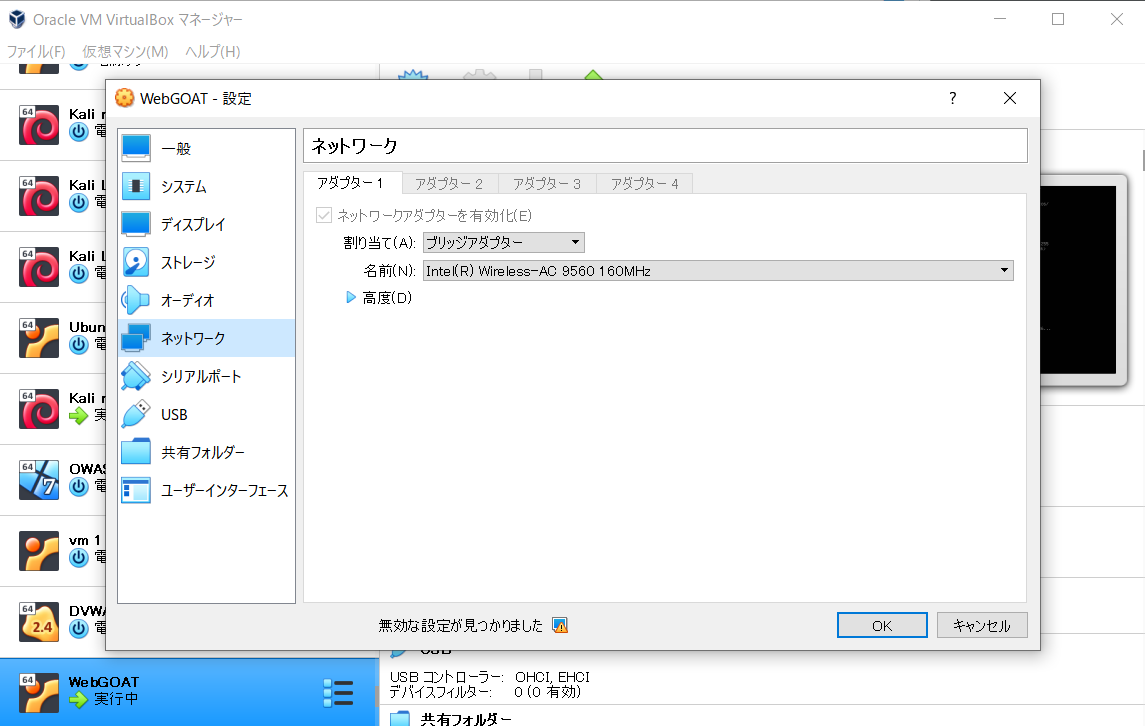Viewport: 1145px width, 726px height.
Task: Open the ディスプレイ settings category
Action: pyautogui.click(x=207, y=224)
